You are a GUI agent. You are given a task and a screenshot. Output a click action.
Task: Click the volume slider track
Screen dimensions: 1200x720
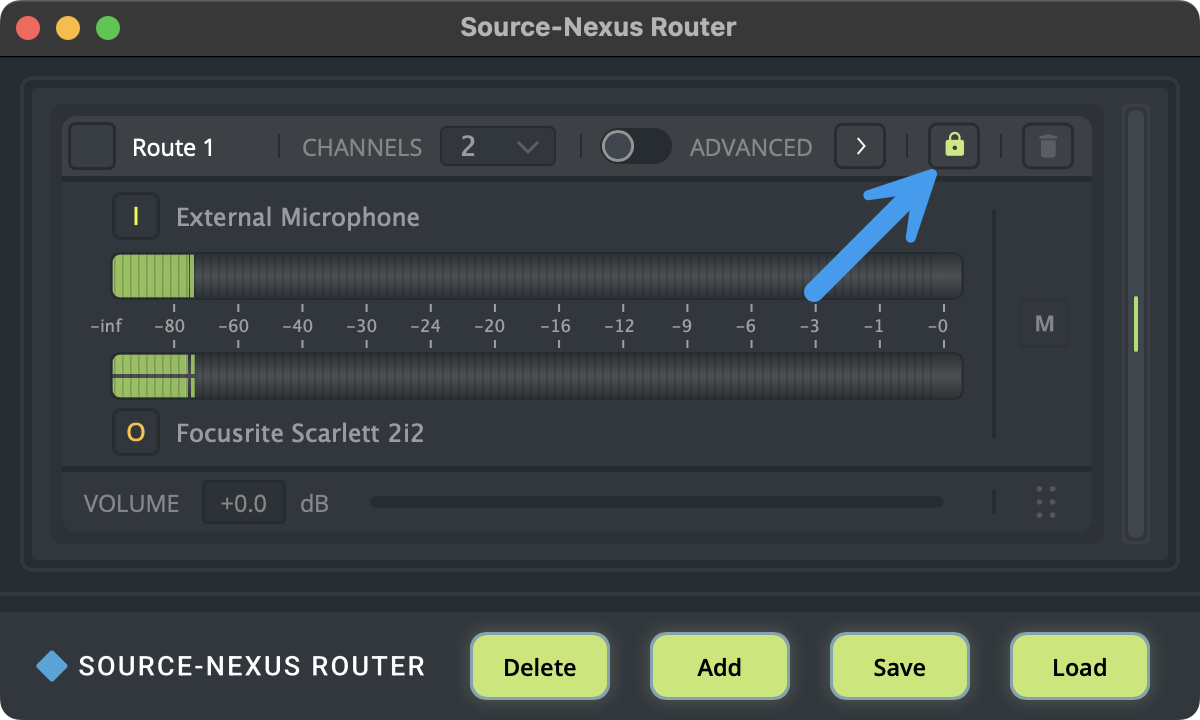(656, 502)
